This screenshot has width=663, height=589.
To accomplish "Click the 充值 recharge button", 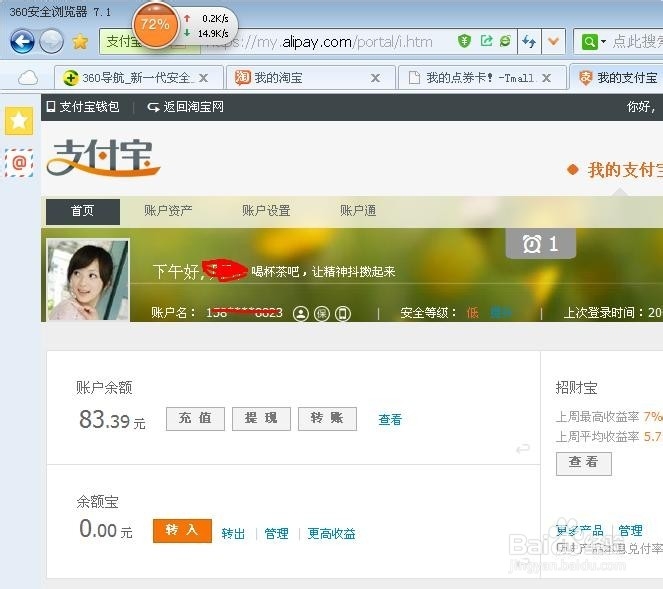I will tap(195, 419).
